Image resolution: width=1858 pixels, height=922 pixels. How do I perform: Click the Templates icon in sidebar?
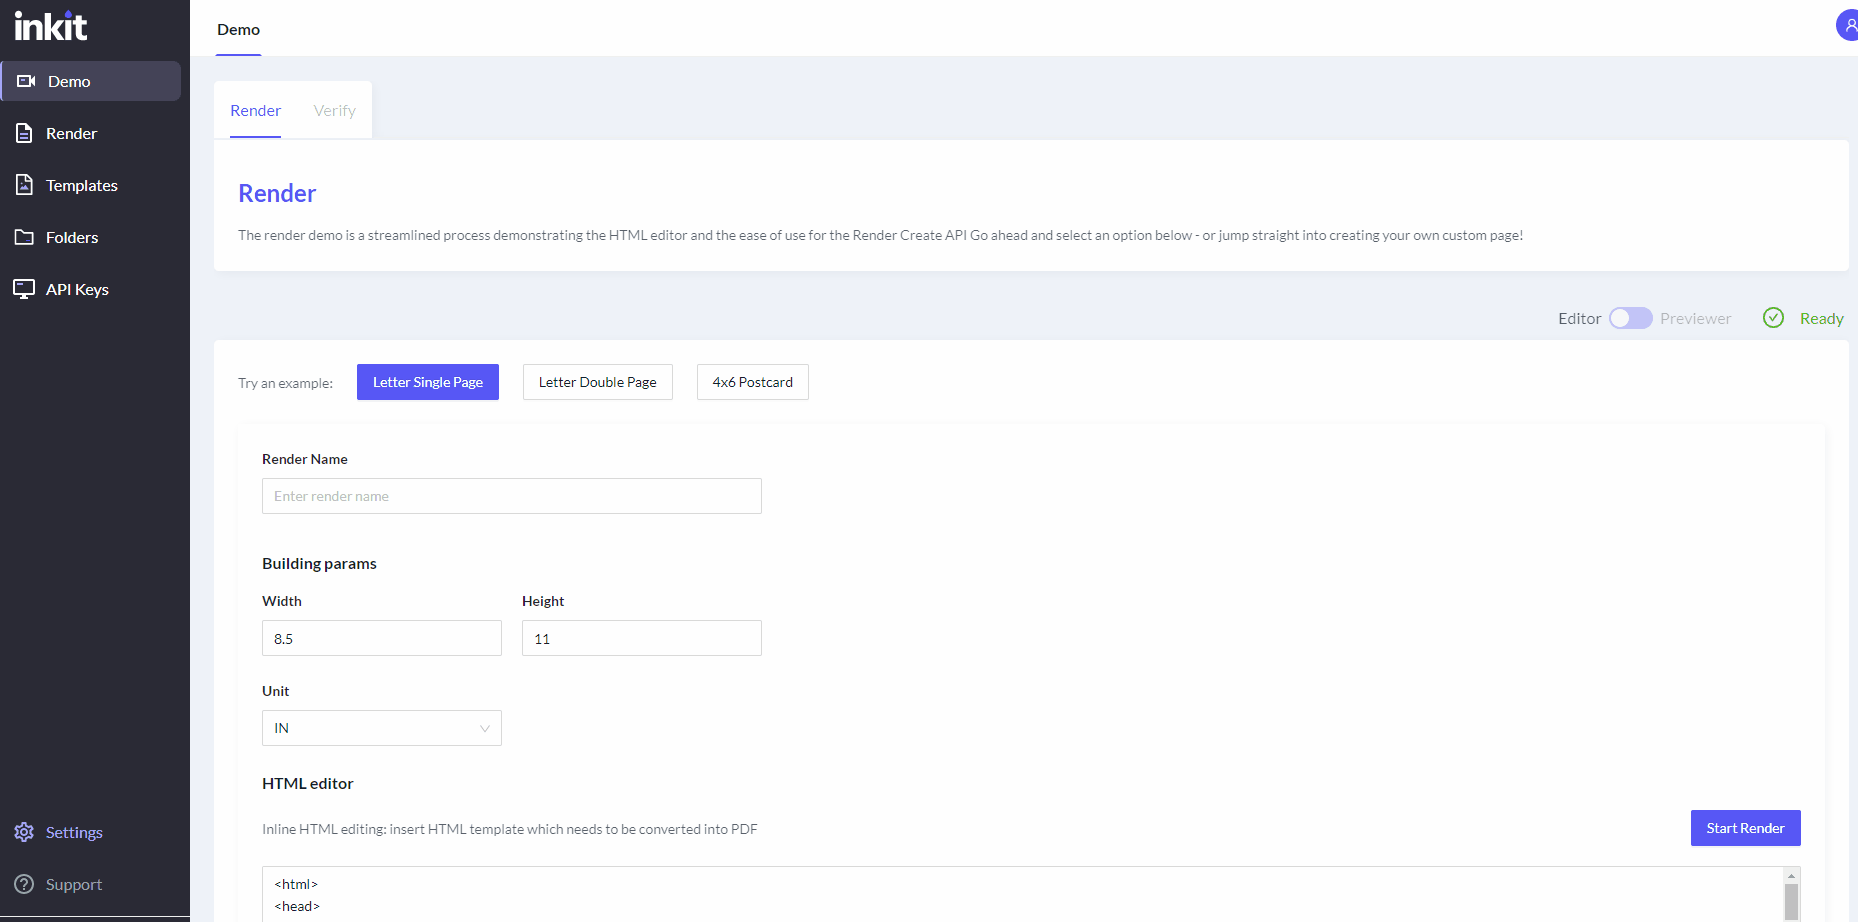(x=24, y=185)
